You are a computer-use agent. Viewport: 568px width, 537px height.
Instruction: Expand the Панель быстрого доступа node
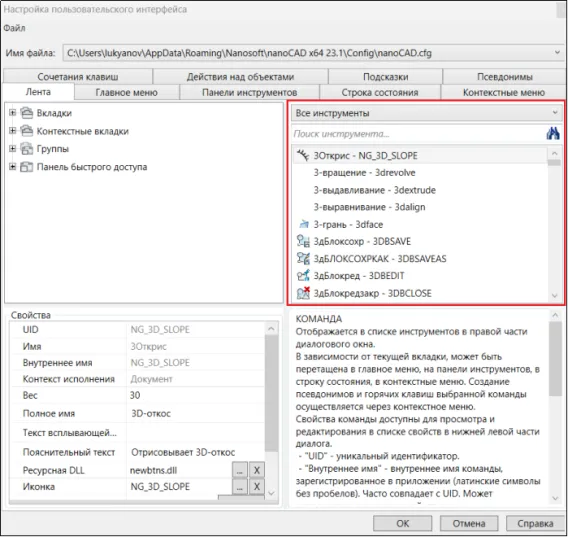[13, 167]
